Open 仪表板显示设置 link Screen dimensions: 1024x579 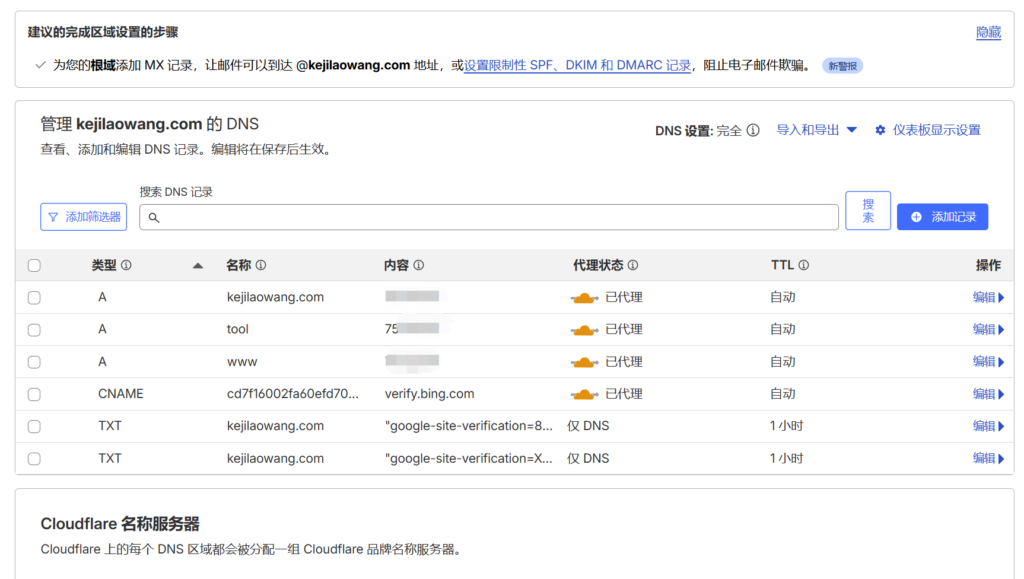point(936,130)
